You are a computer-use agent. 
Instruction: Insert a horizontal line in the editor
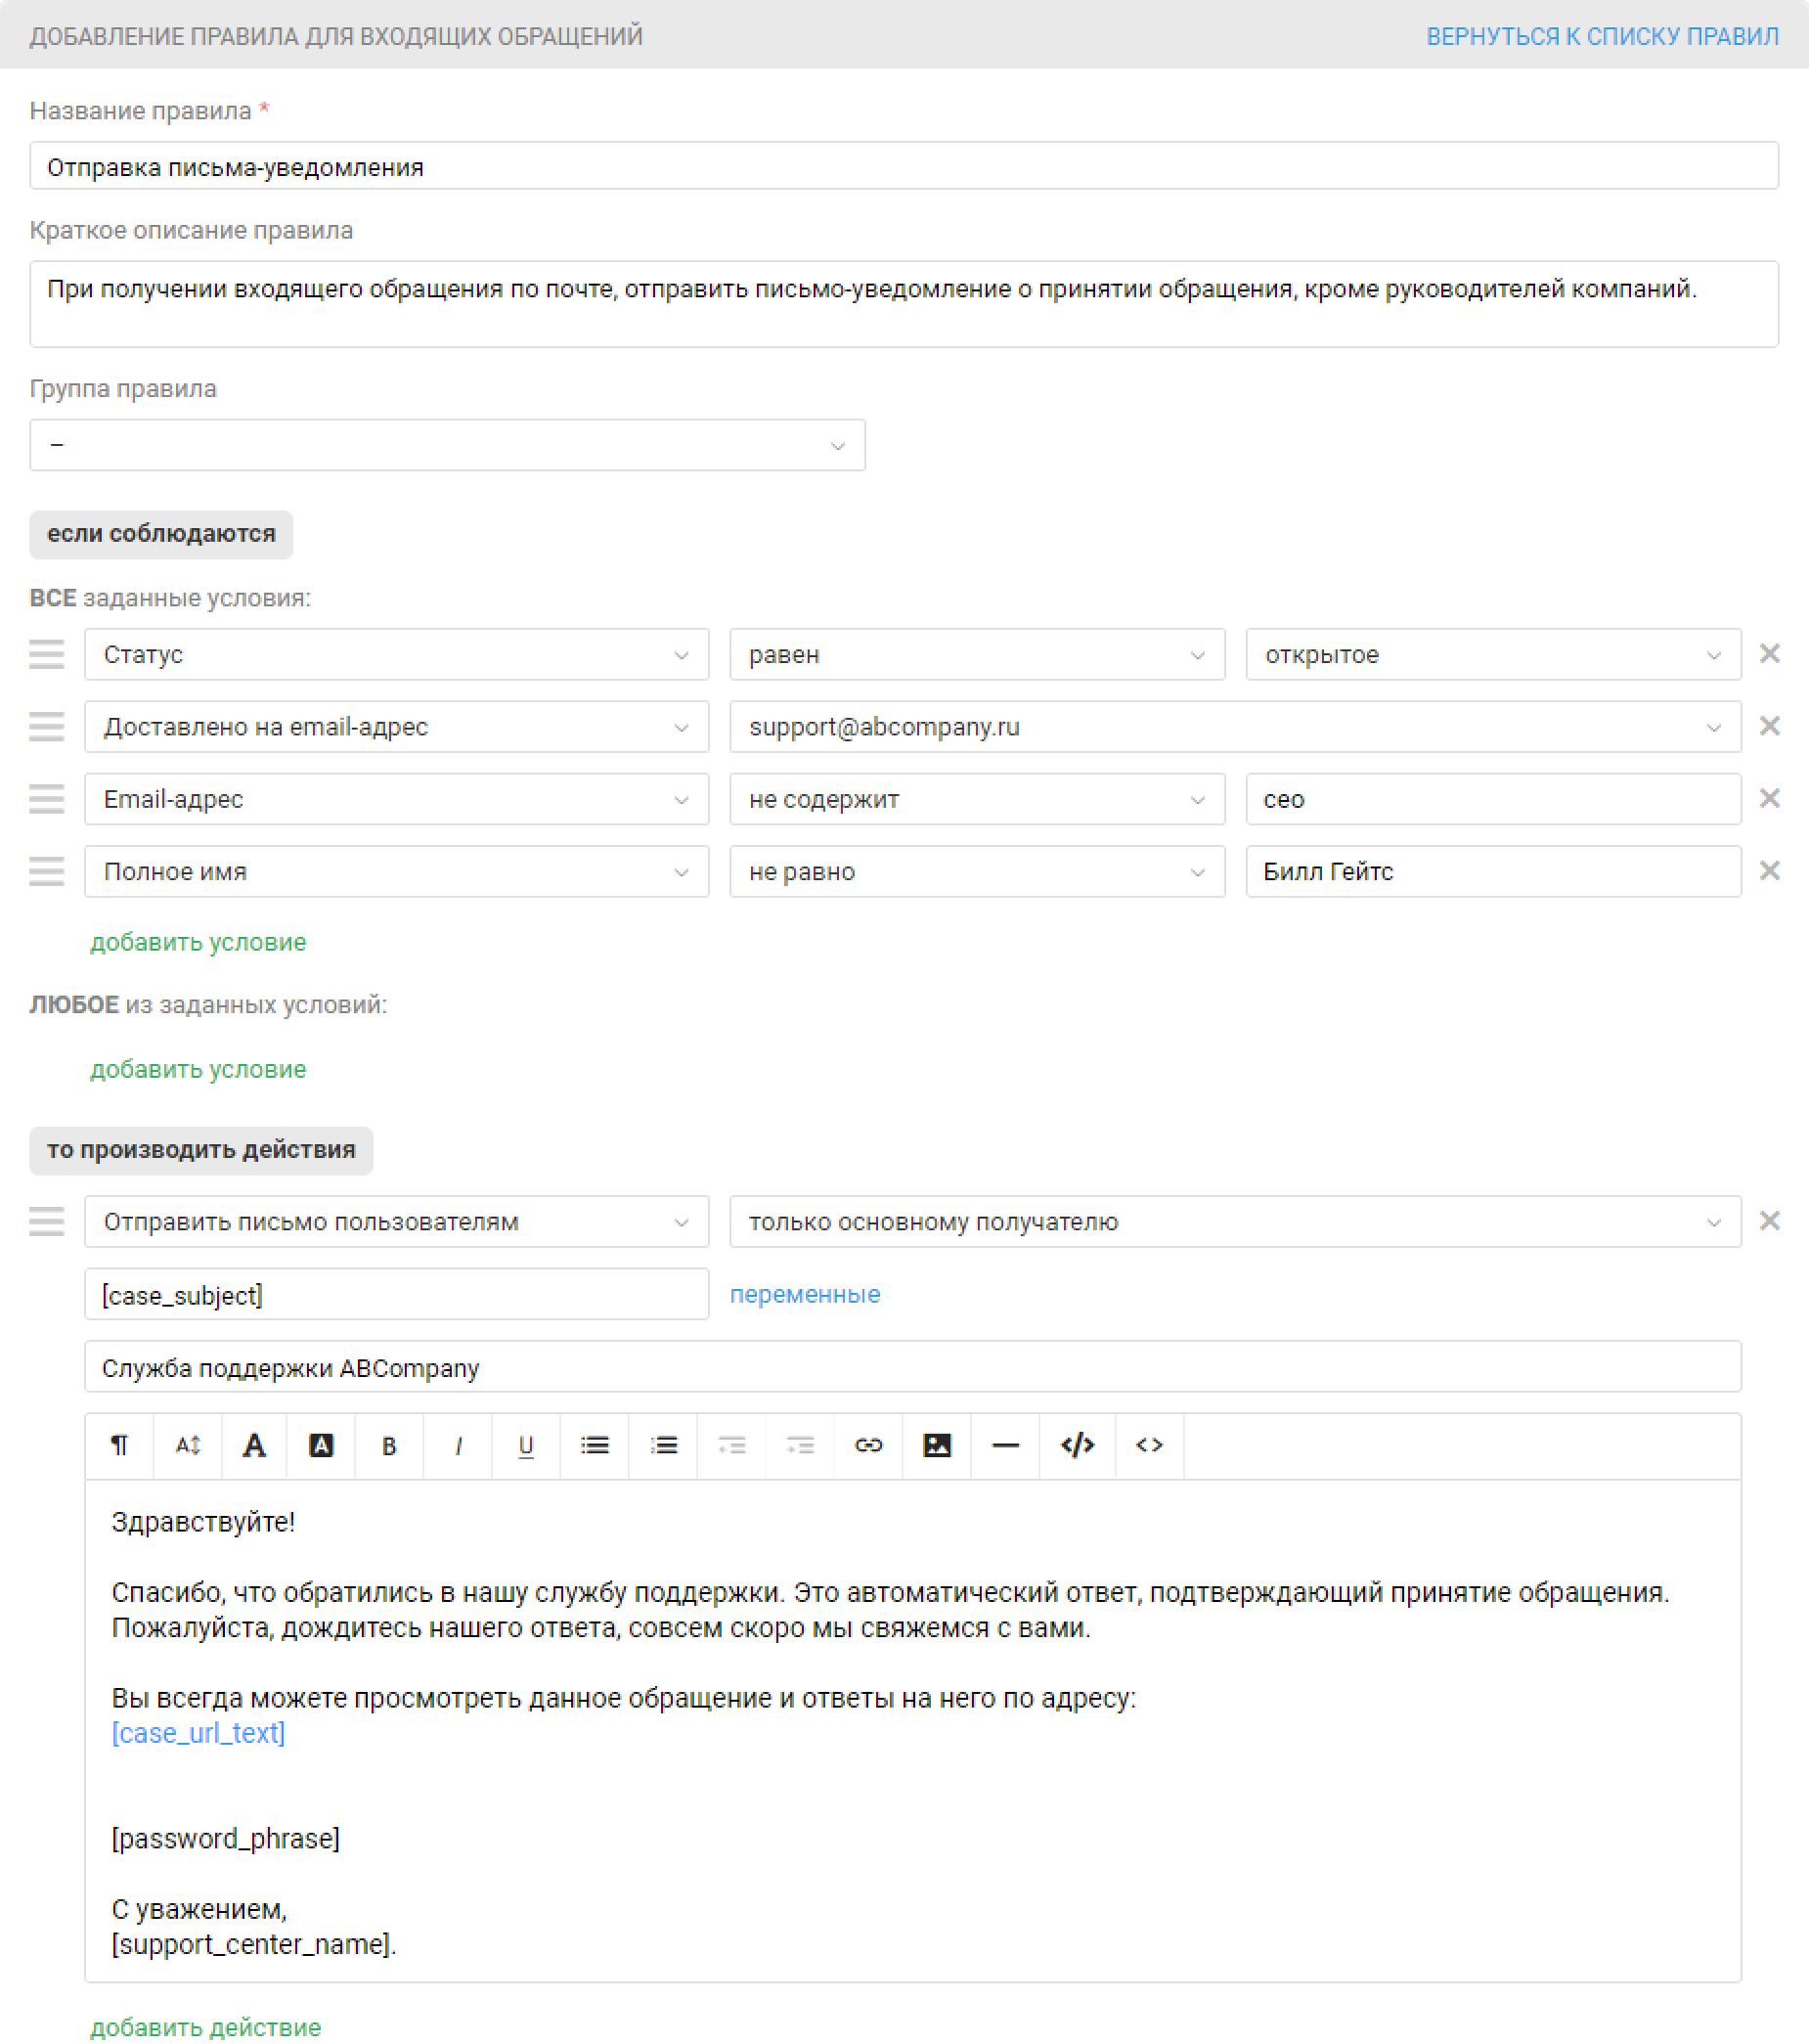pos(1005,1446)
